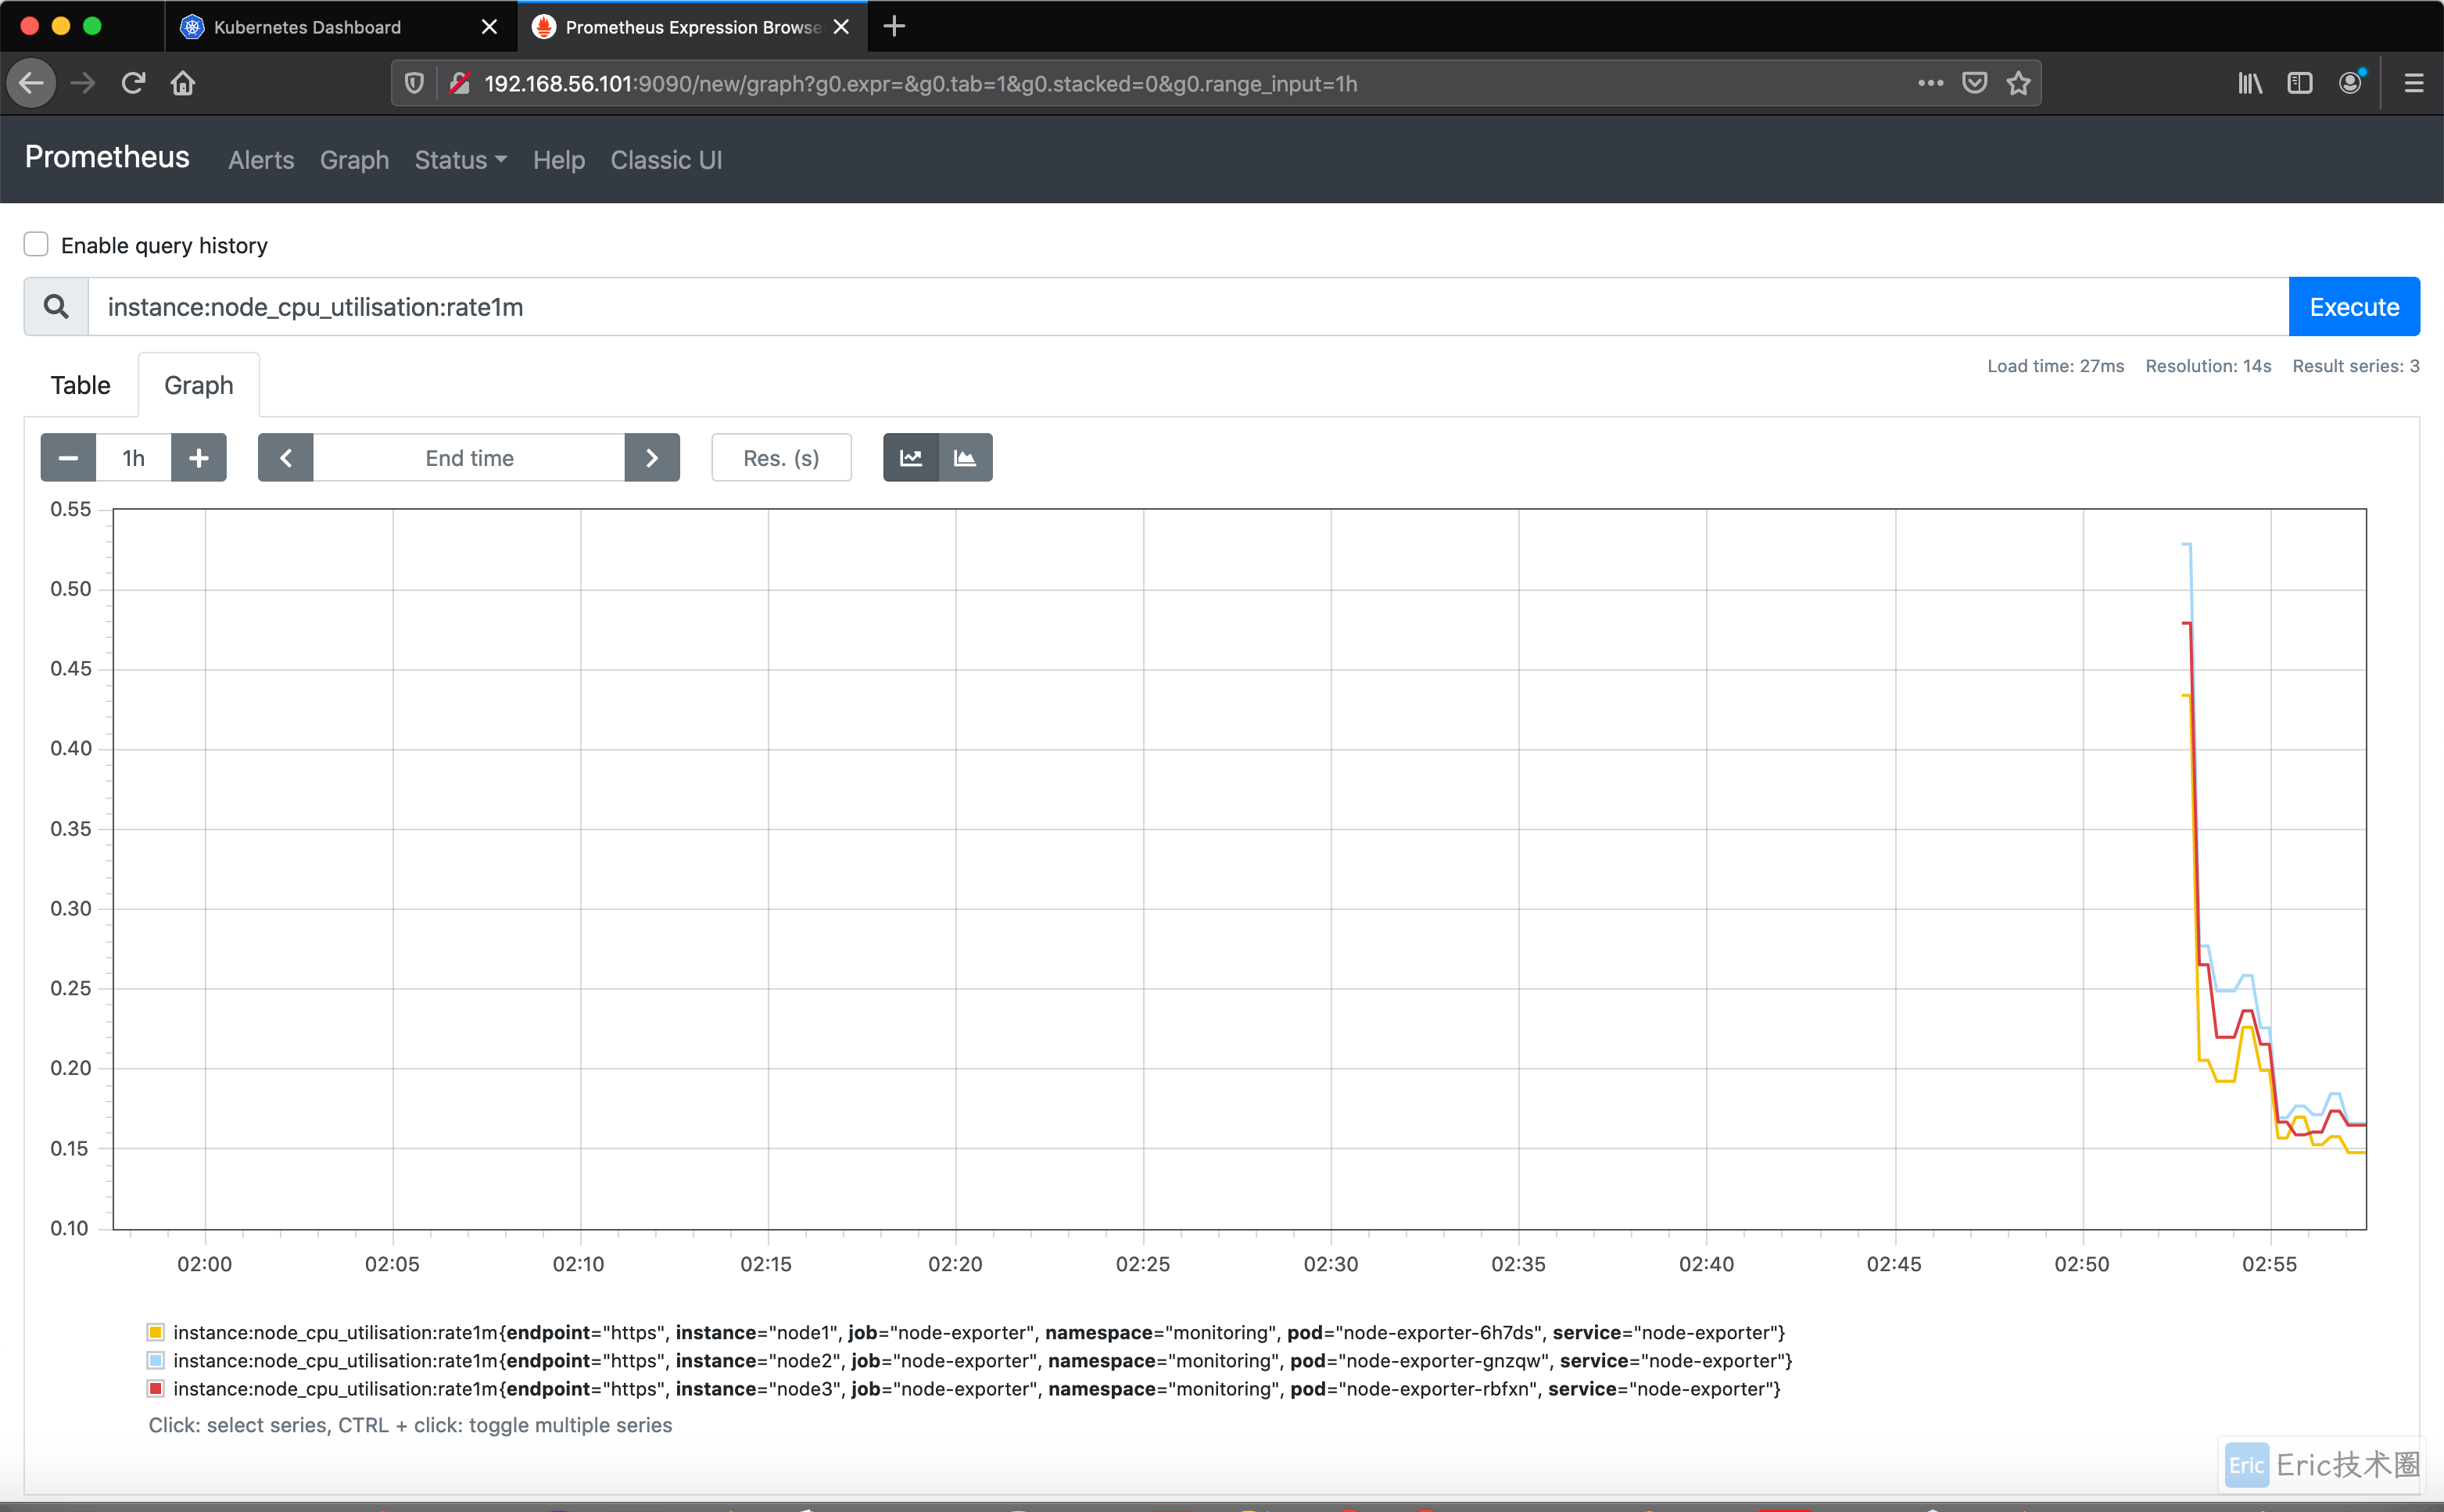Viewport: 2444px width, 1512px height.
Task: Open Firefox account icon
Action: click(2351, 83)
